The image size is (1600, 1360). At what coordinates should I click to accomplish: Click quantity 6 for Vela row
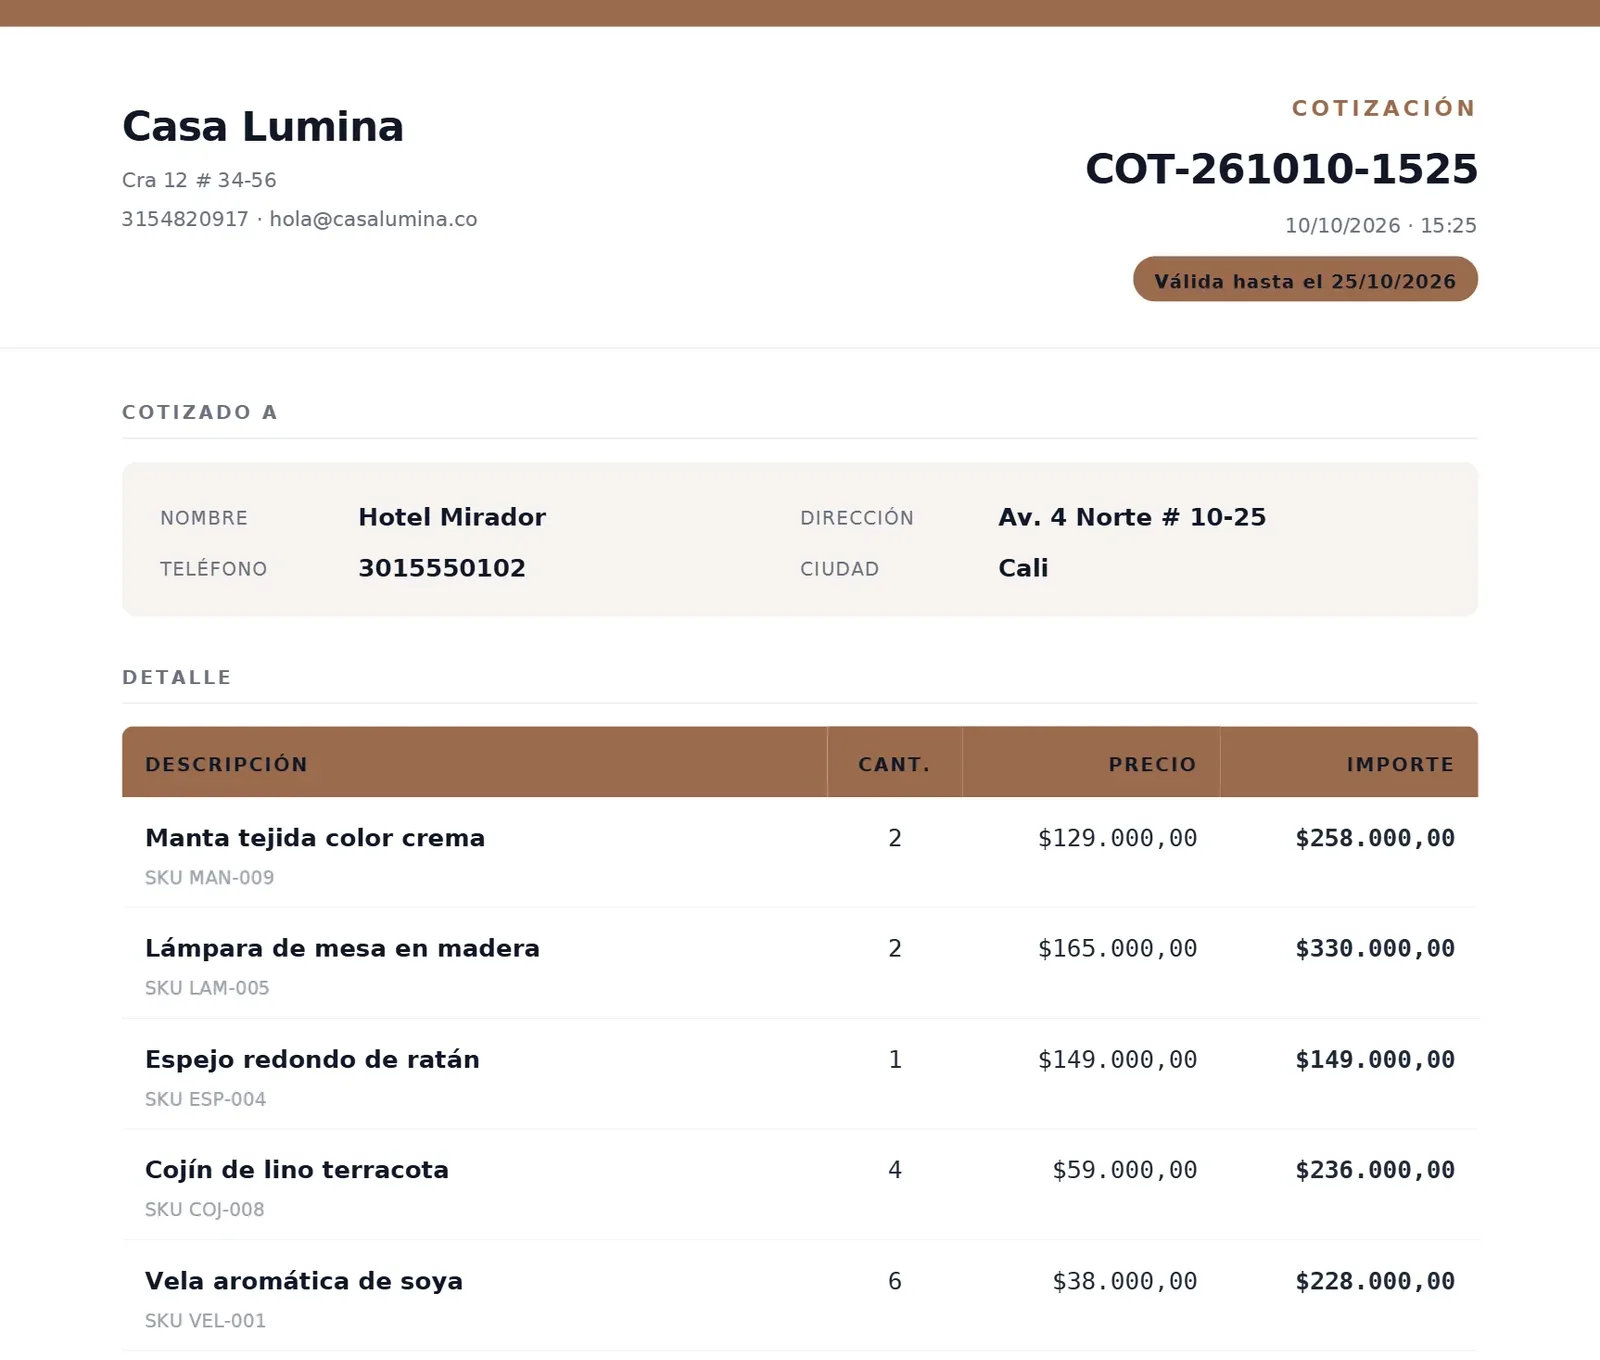click(895, 1281)
